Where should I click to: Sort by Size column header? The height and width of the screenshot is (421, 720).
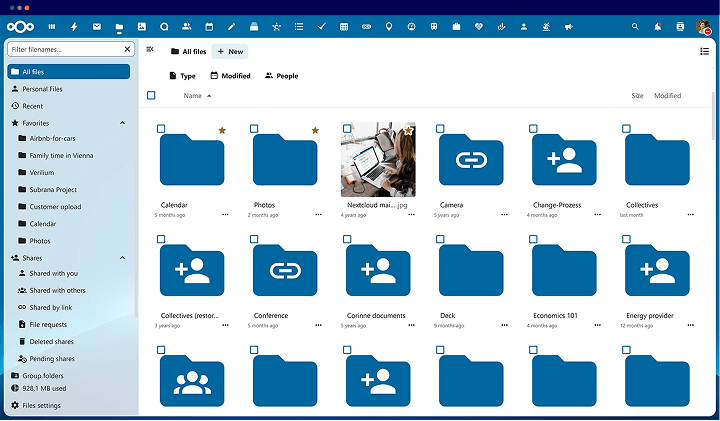[x=637, y=95]
